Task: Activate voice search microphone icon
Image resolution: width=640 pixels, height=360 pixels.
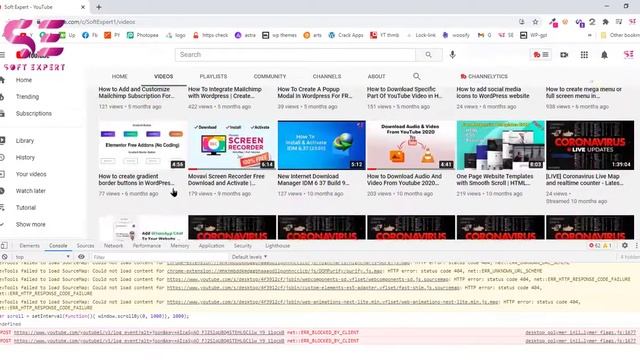Action: pos(452,55)
